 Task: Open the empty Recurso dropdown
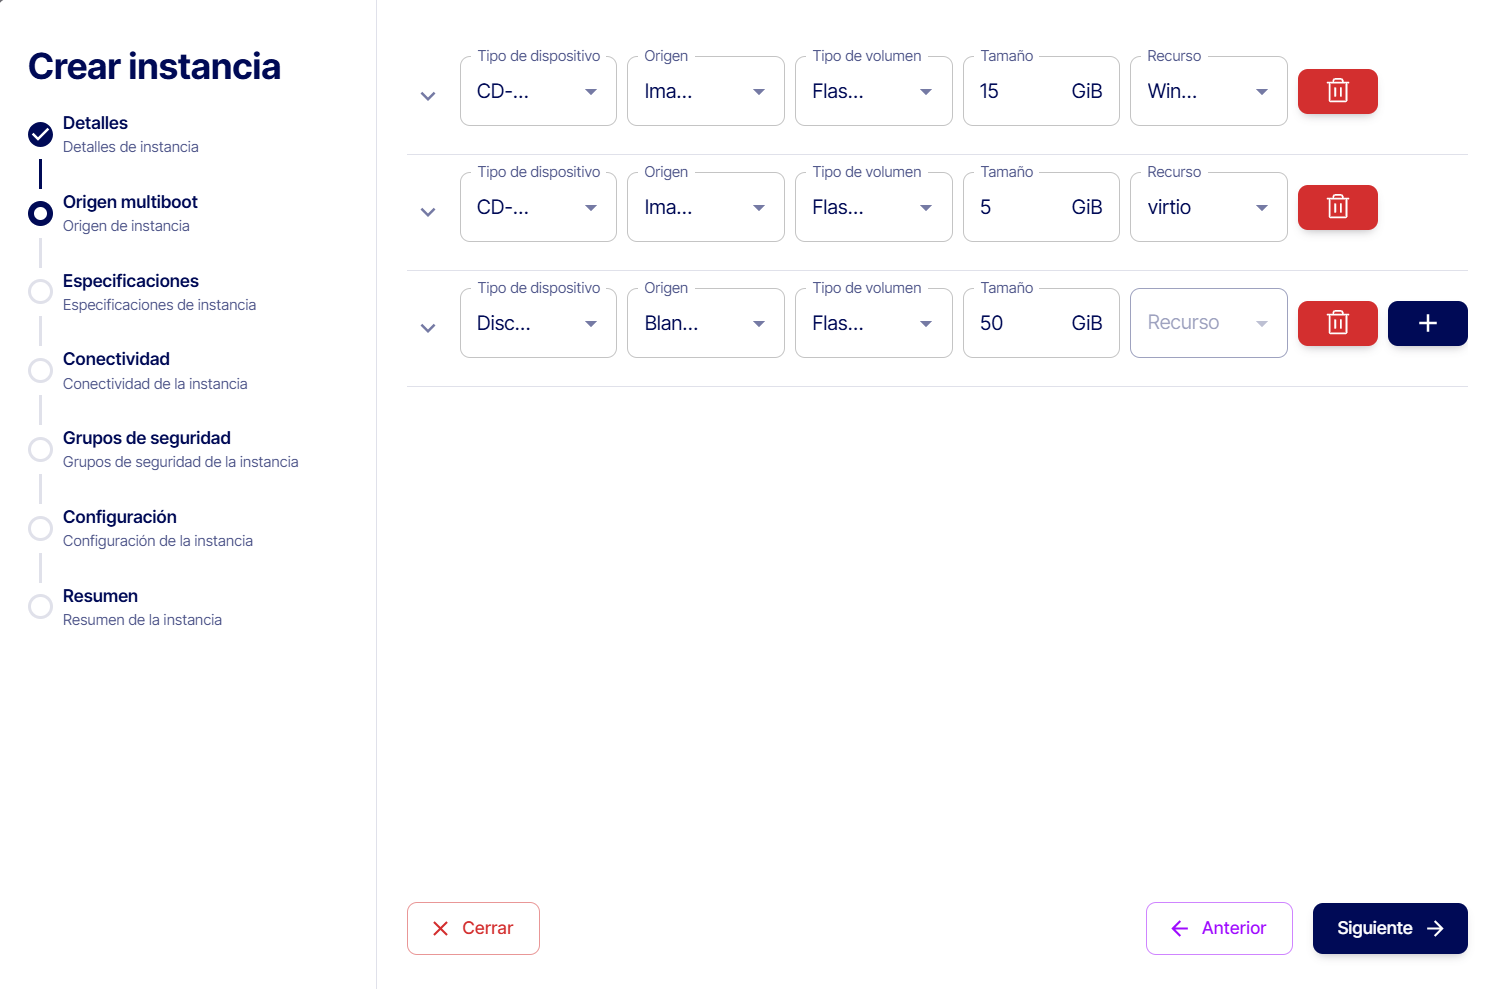point(1208,323)
